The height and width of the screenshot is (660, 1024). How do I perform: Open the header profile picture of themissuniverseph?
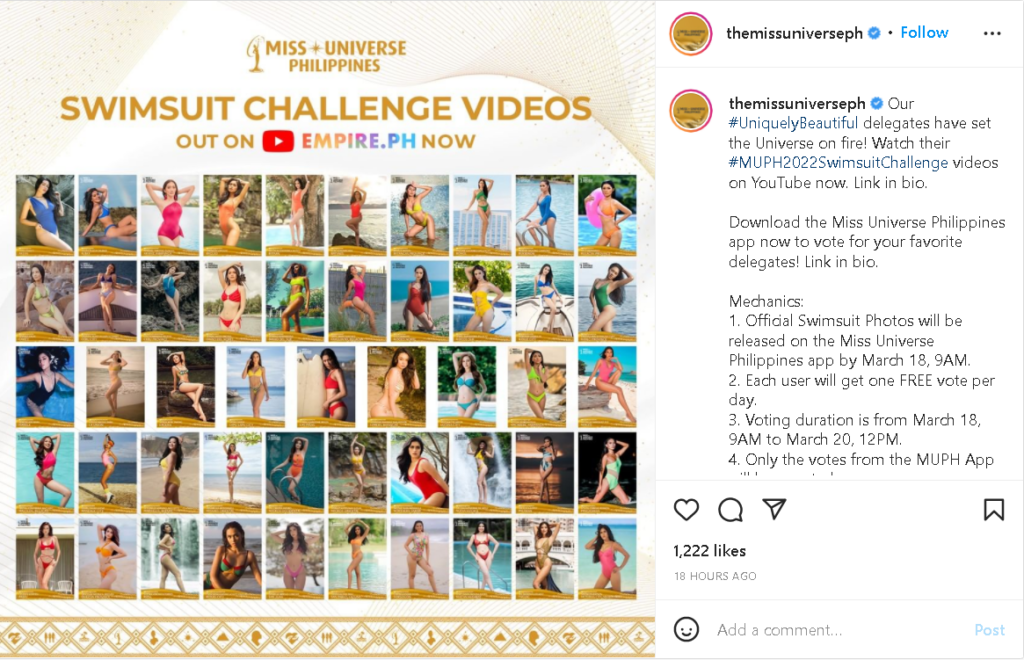690,33
